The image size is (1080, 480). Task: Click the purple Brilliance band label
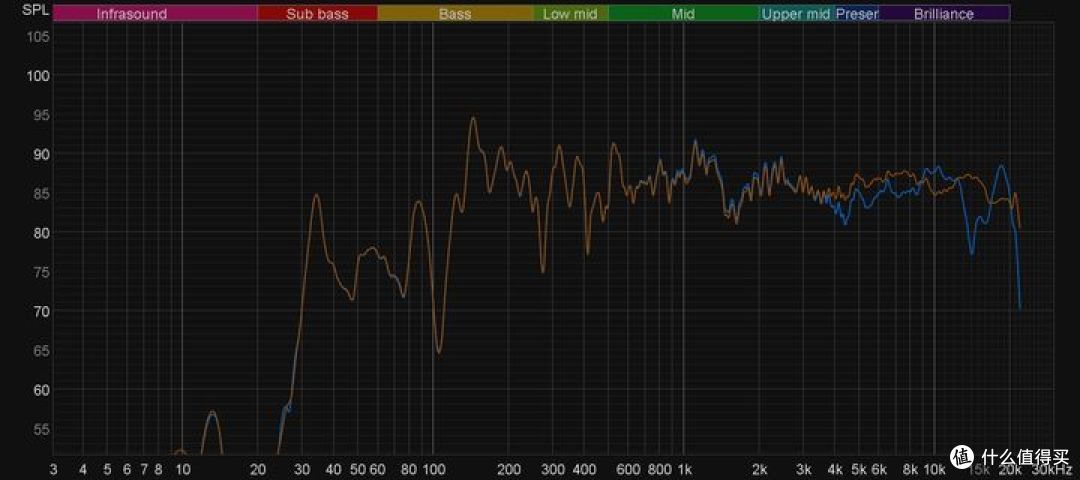tap(943, 14)
